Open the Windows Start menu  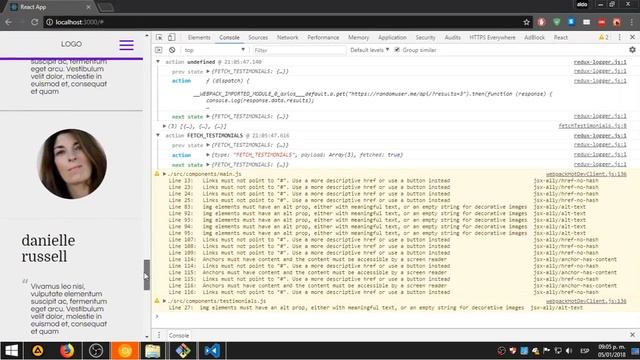click(x=11, y=351)
